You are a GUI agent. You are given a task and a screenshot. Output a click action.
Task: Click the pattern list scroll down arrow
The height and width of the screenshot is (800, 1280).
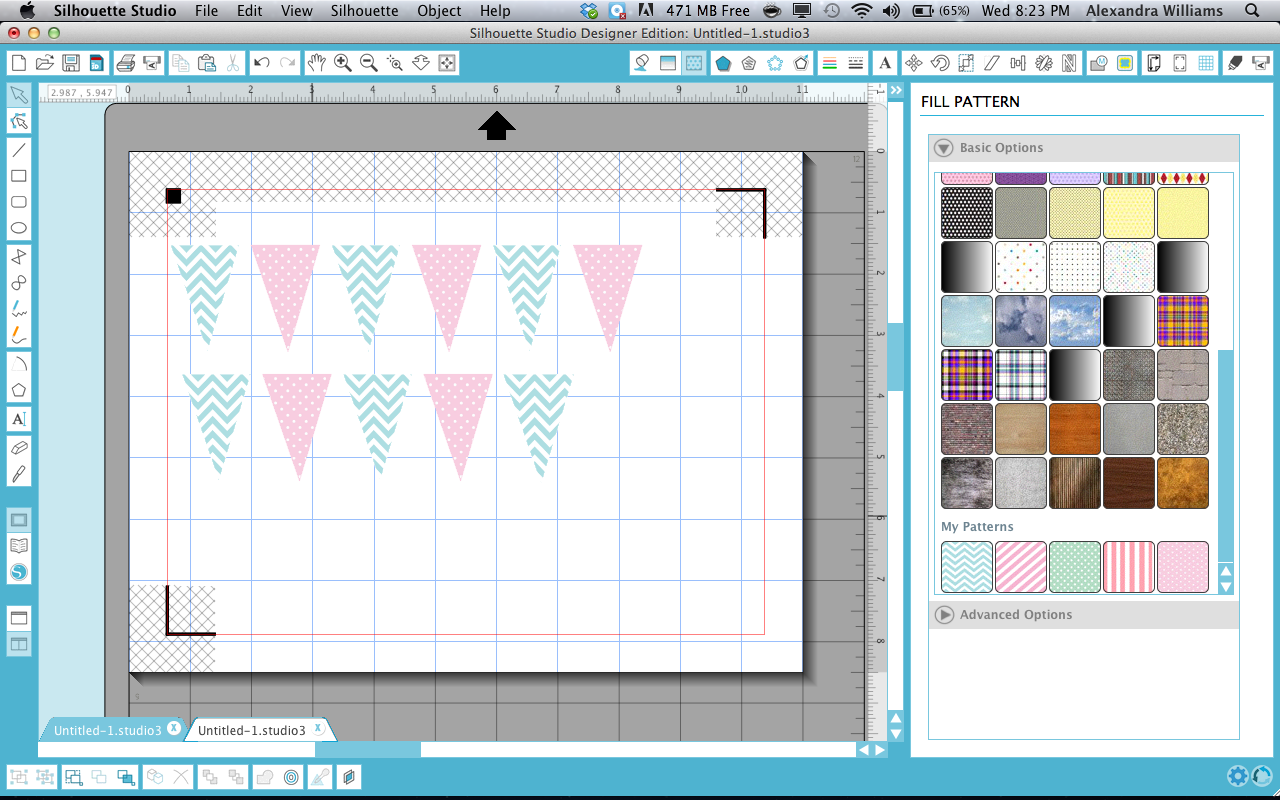tap(1225, 586)
